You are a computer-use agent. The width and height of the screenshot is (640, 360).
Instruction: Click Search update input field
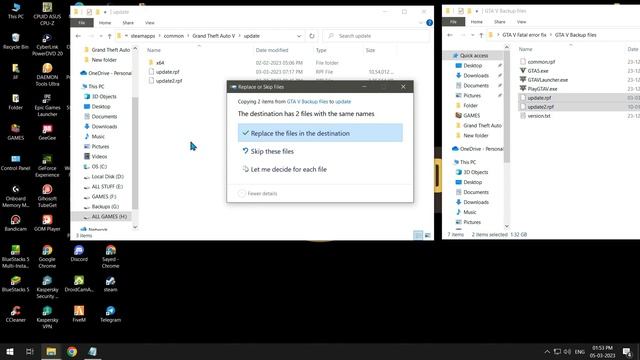pos(376,36)
